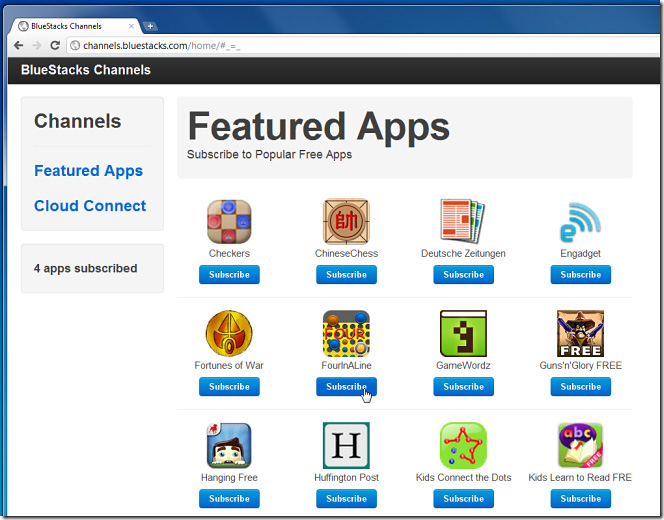This screenshot has width=664, height=520.
Task: Subscribe to Fortunes of War
Action: click(229, 387)
